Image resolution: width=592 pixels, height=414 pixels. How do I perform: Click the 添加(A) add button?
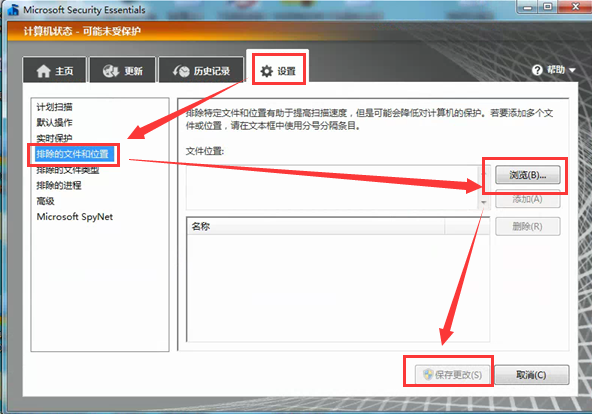click(527, 199)
